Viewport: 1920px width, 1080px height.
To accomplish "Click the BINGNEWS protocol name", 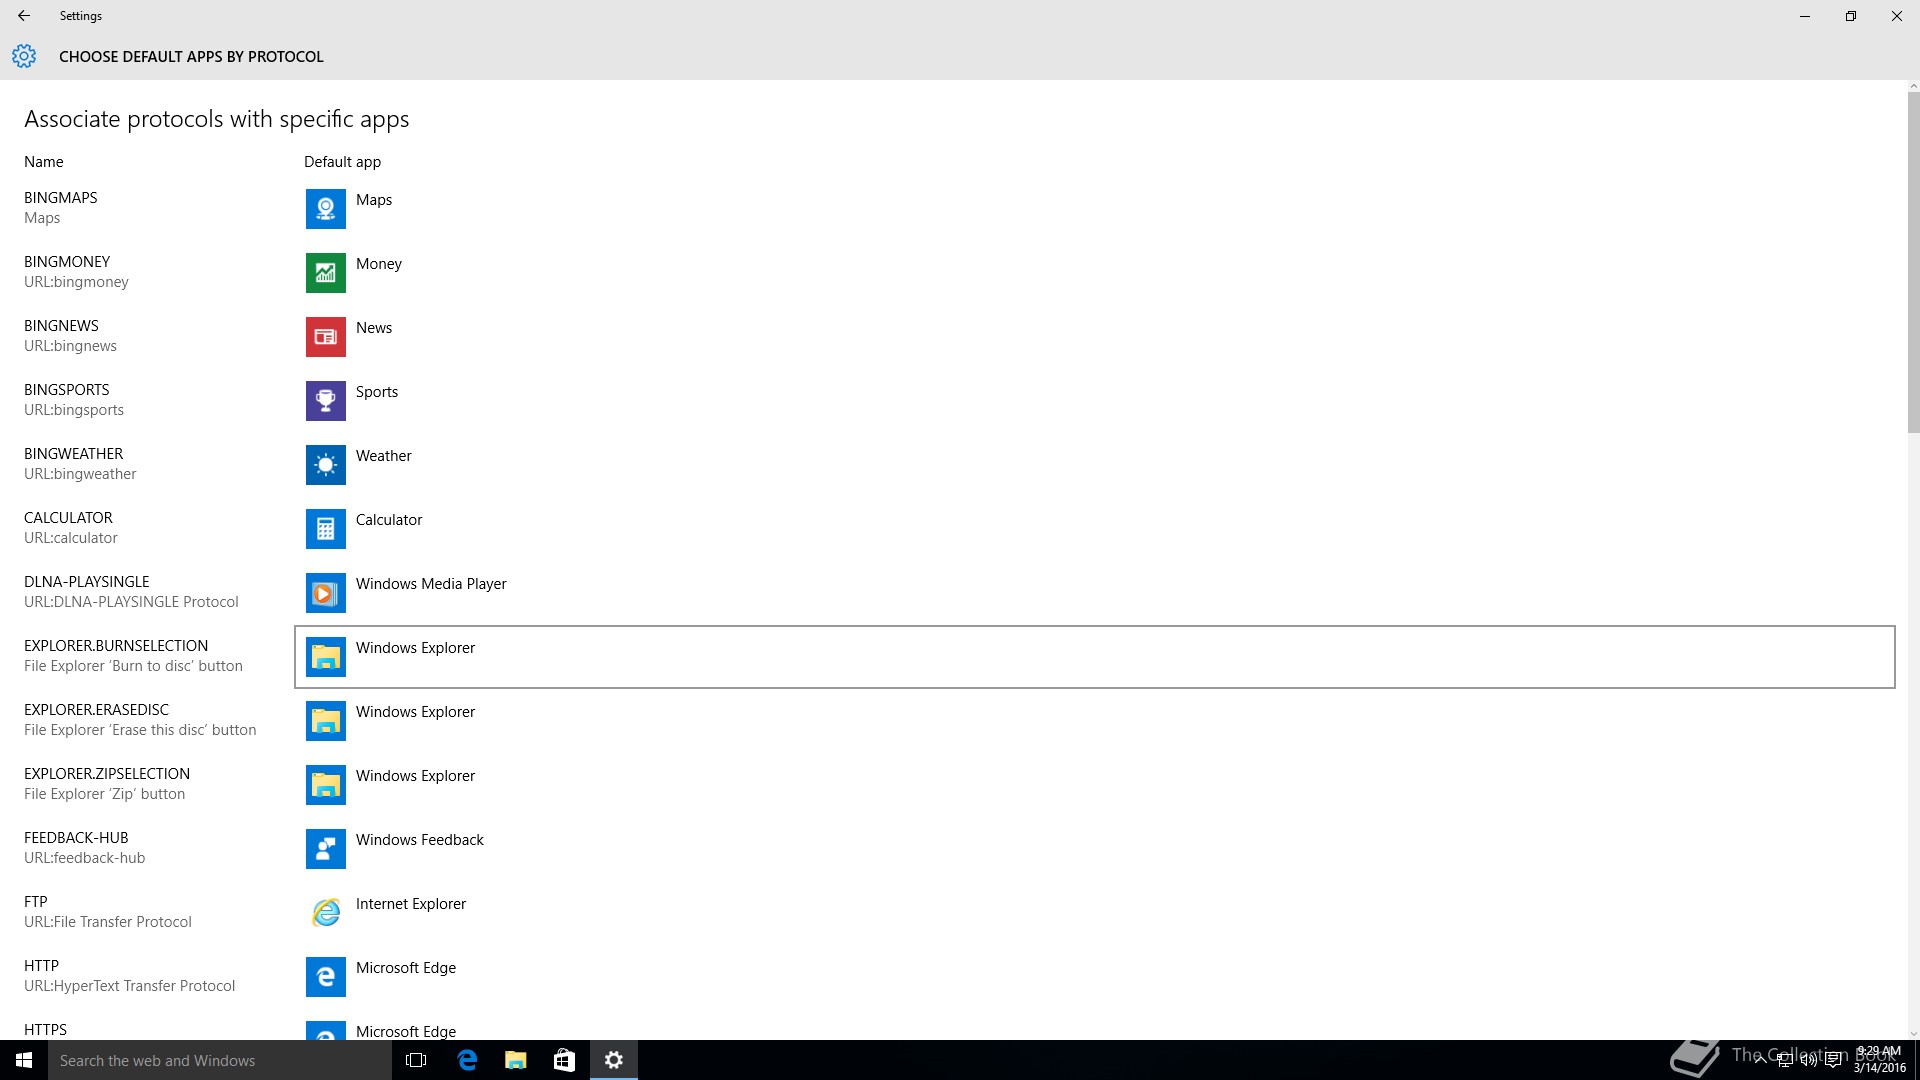I will (x=61, y=326).
